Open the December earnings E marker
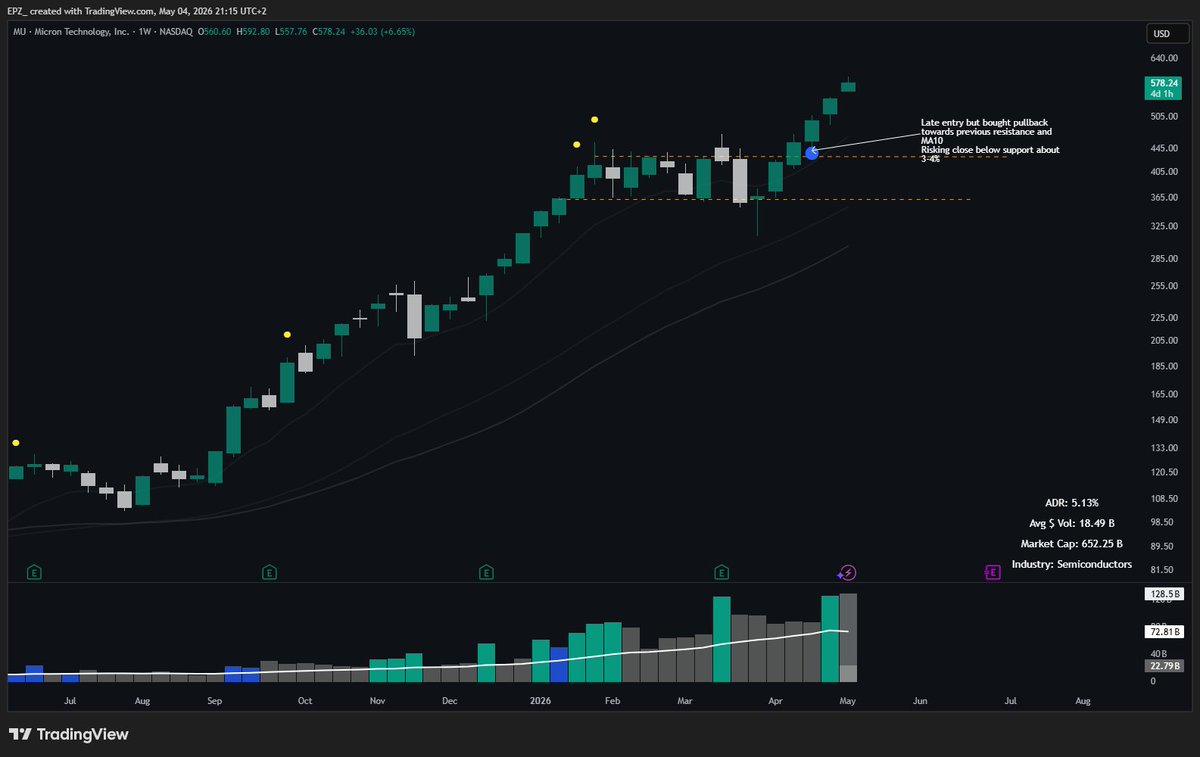This screenshot has height=757, width=1200. [486, 573]
